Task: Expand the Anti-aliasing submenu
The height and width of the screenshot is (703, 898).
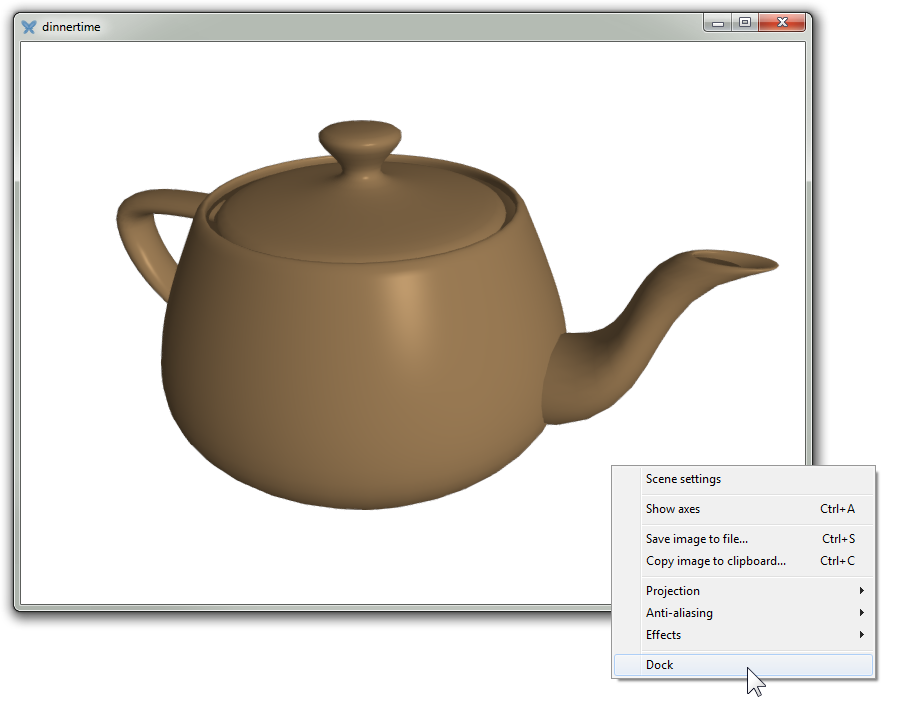Action: (679, 613)
